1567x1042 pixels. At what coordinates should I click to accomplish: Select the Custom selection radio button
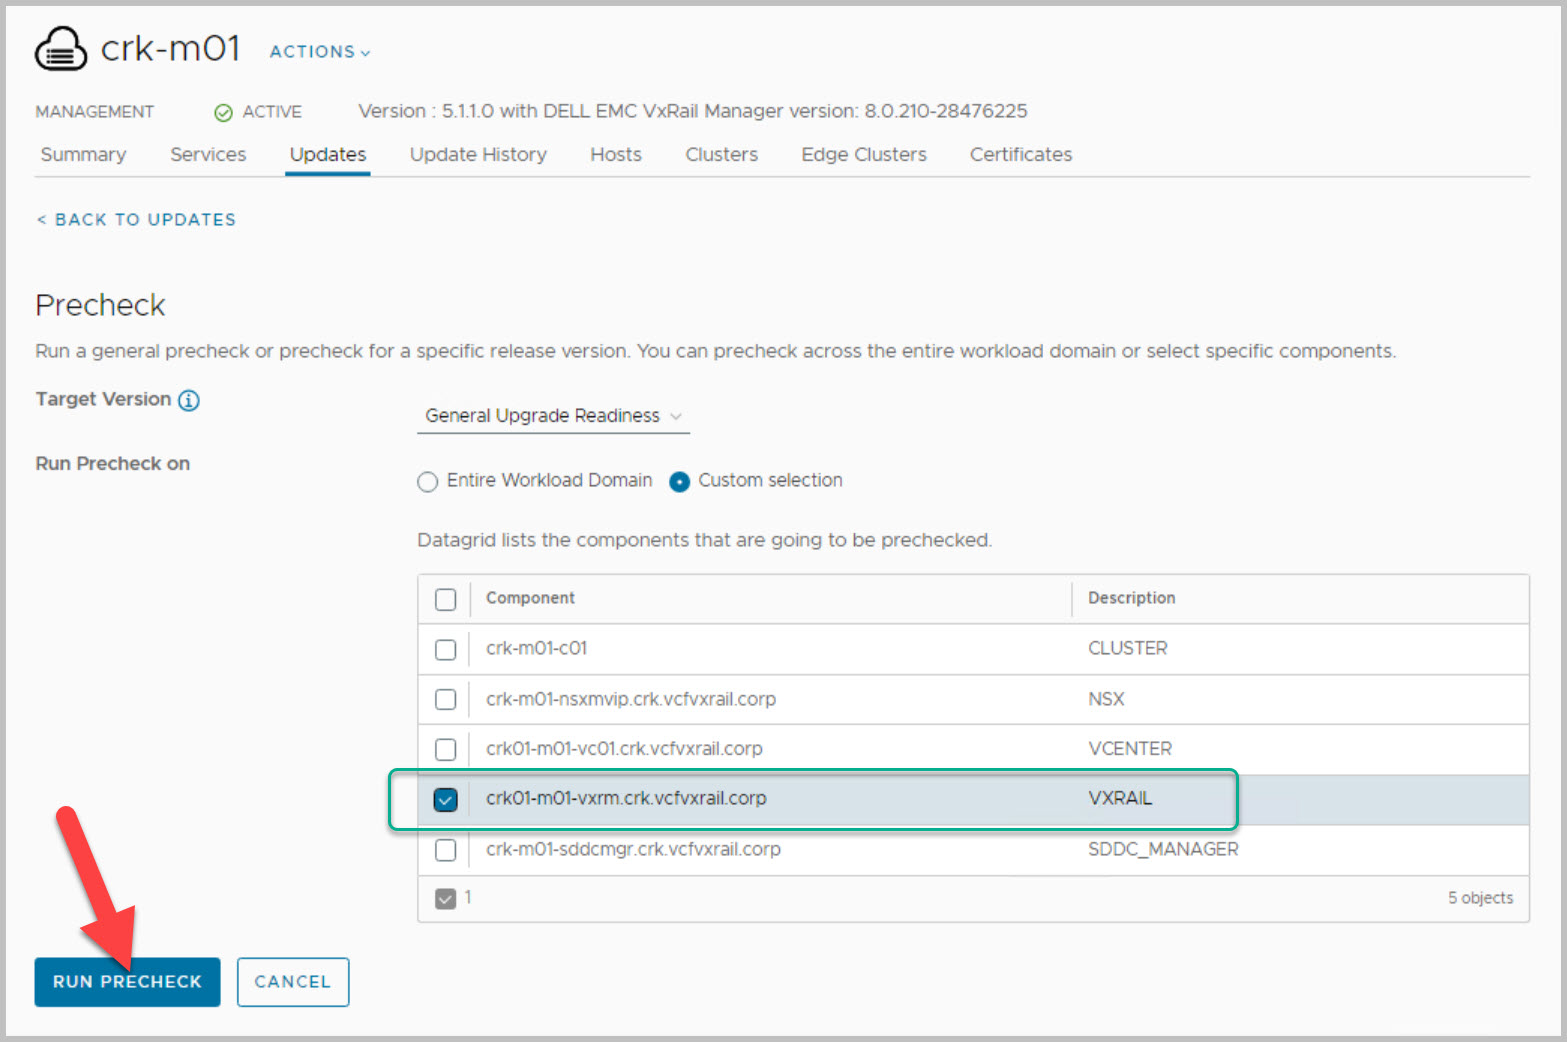pyautogui.click(x=679, y=482)
